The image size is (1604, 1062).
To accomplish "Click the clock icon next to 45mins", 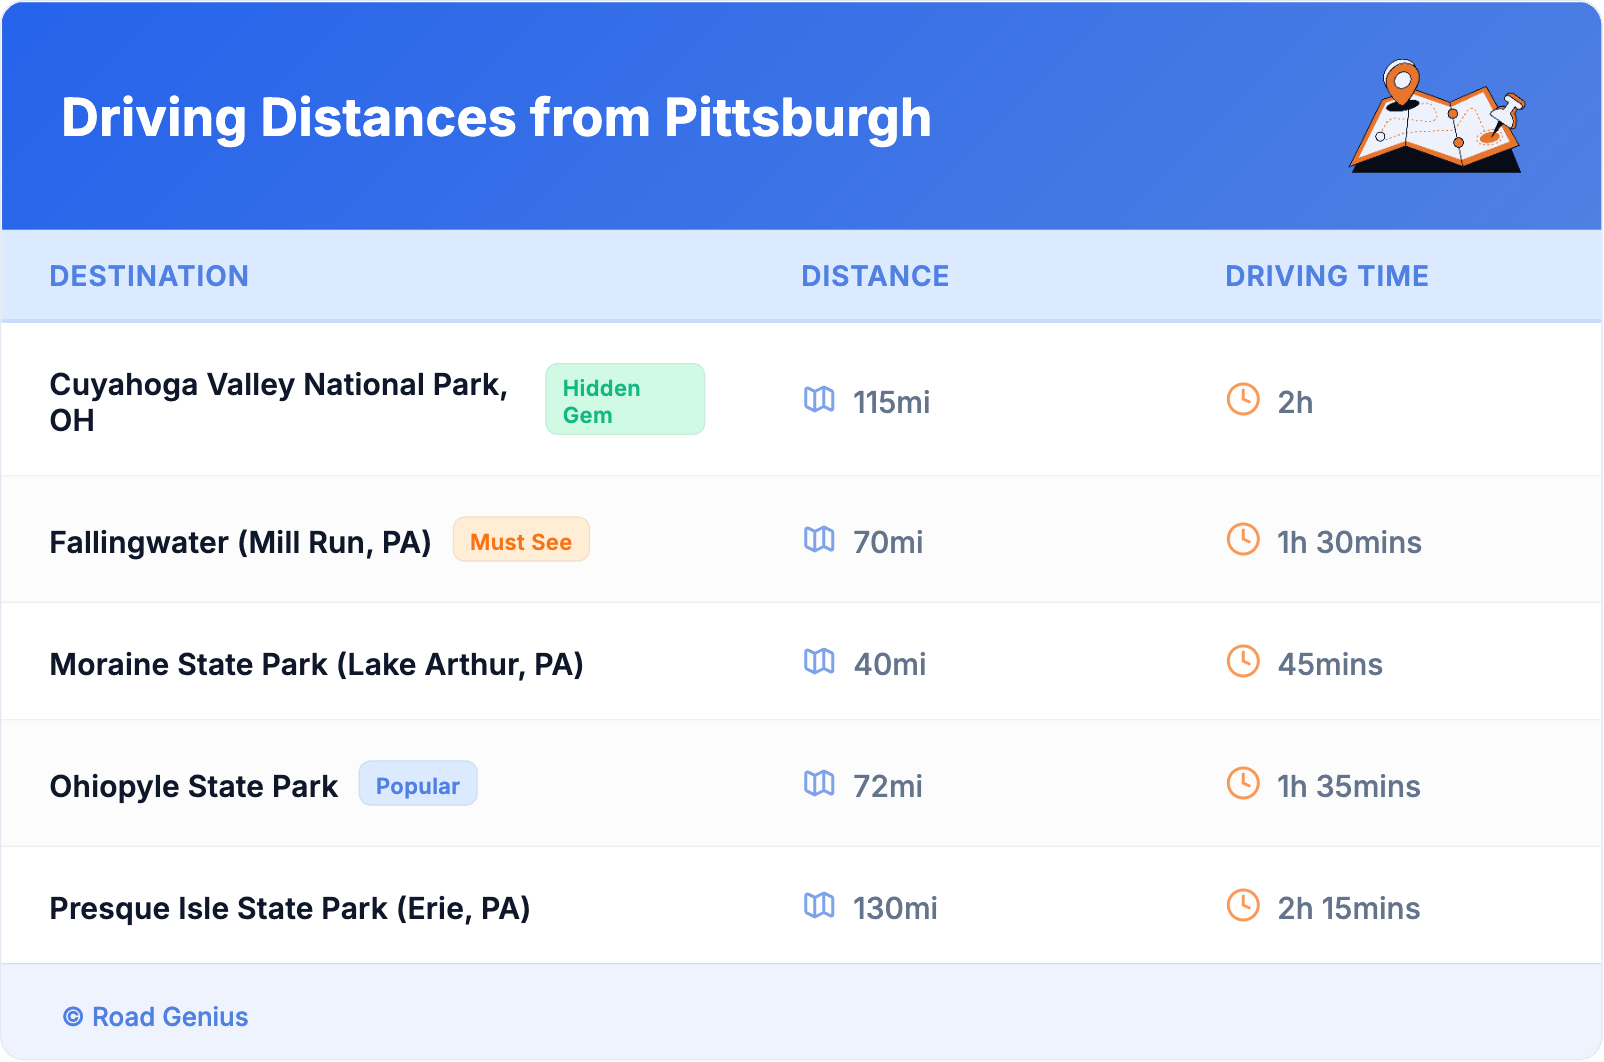I will [x=1243, y=661].
